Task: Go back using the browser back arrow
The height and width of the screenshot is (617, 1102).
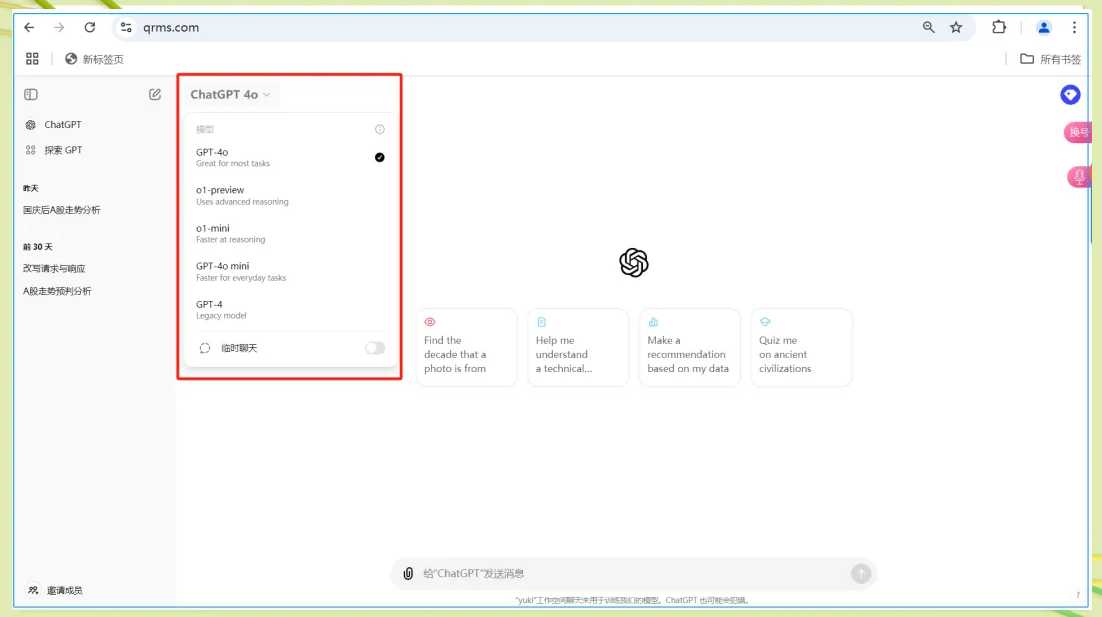Action: click(29, 27)
